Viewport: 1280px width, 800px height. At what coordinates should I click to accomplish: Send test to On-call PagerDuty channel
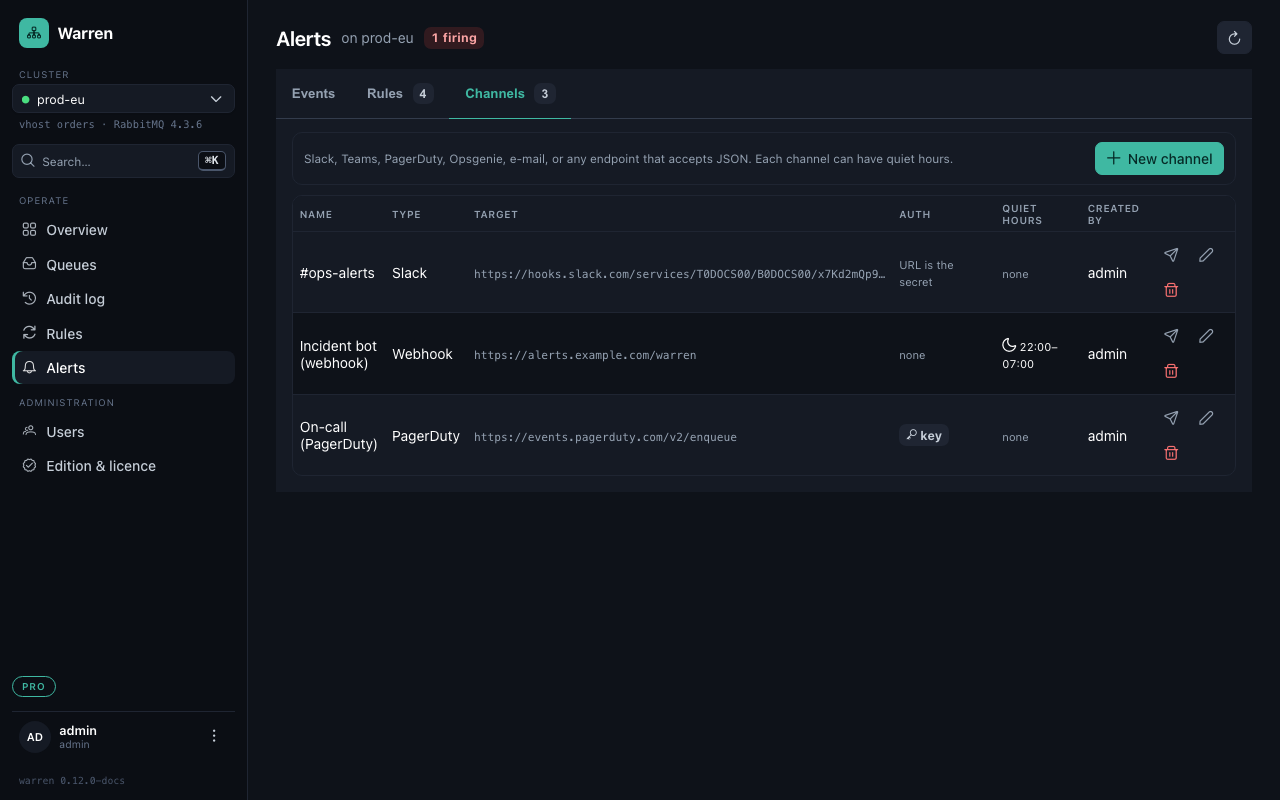tap(1171, 418)
